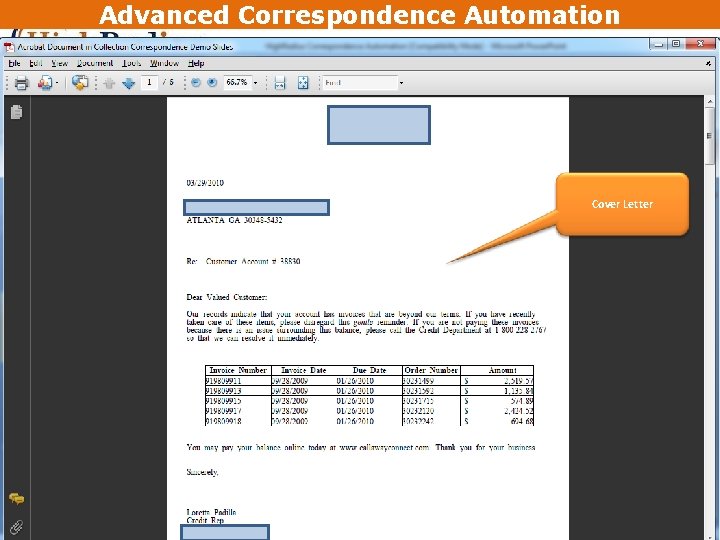The image size is (720, 540).
Task: Click the Credit Rep title text
Action: [x=205, y=520]
